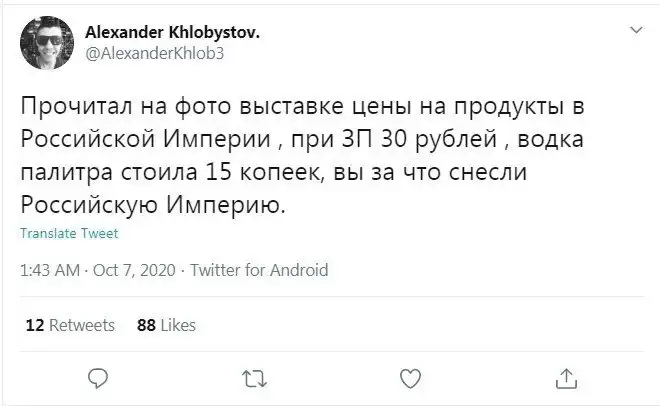Click the number 12 in retweet count
The image size is (660, 406).
tap(33, 325)
